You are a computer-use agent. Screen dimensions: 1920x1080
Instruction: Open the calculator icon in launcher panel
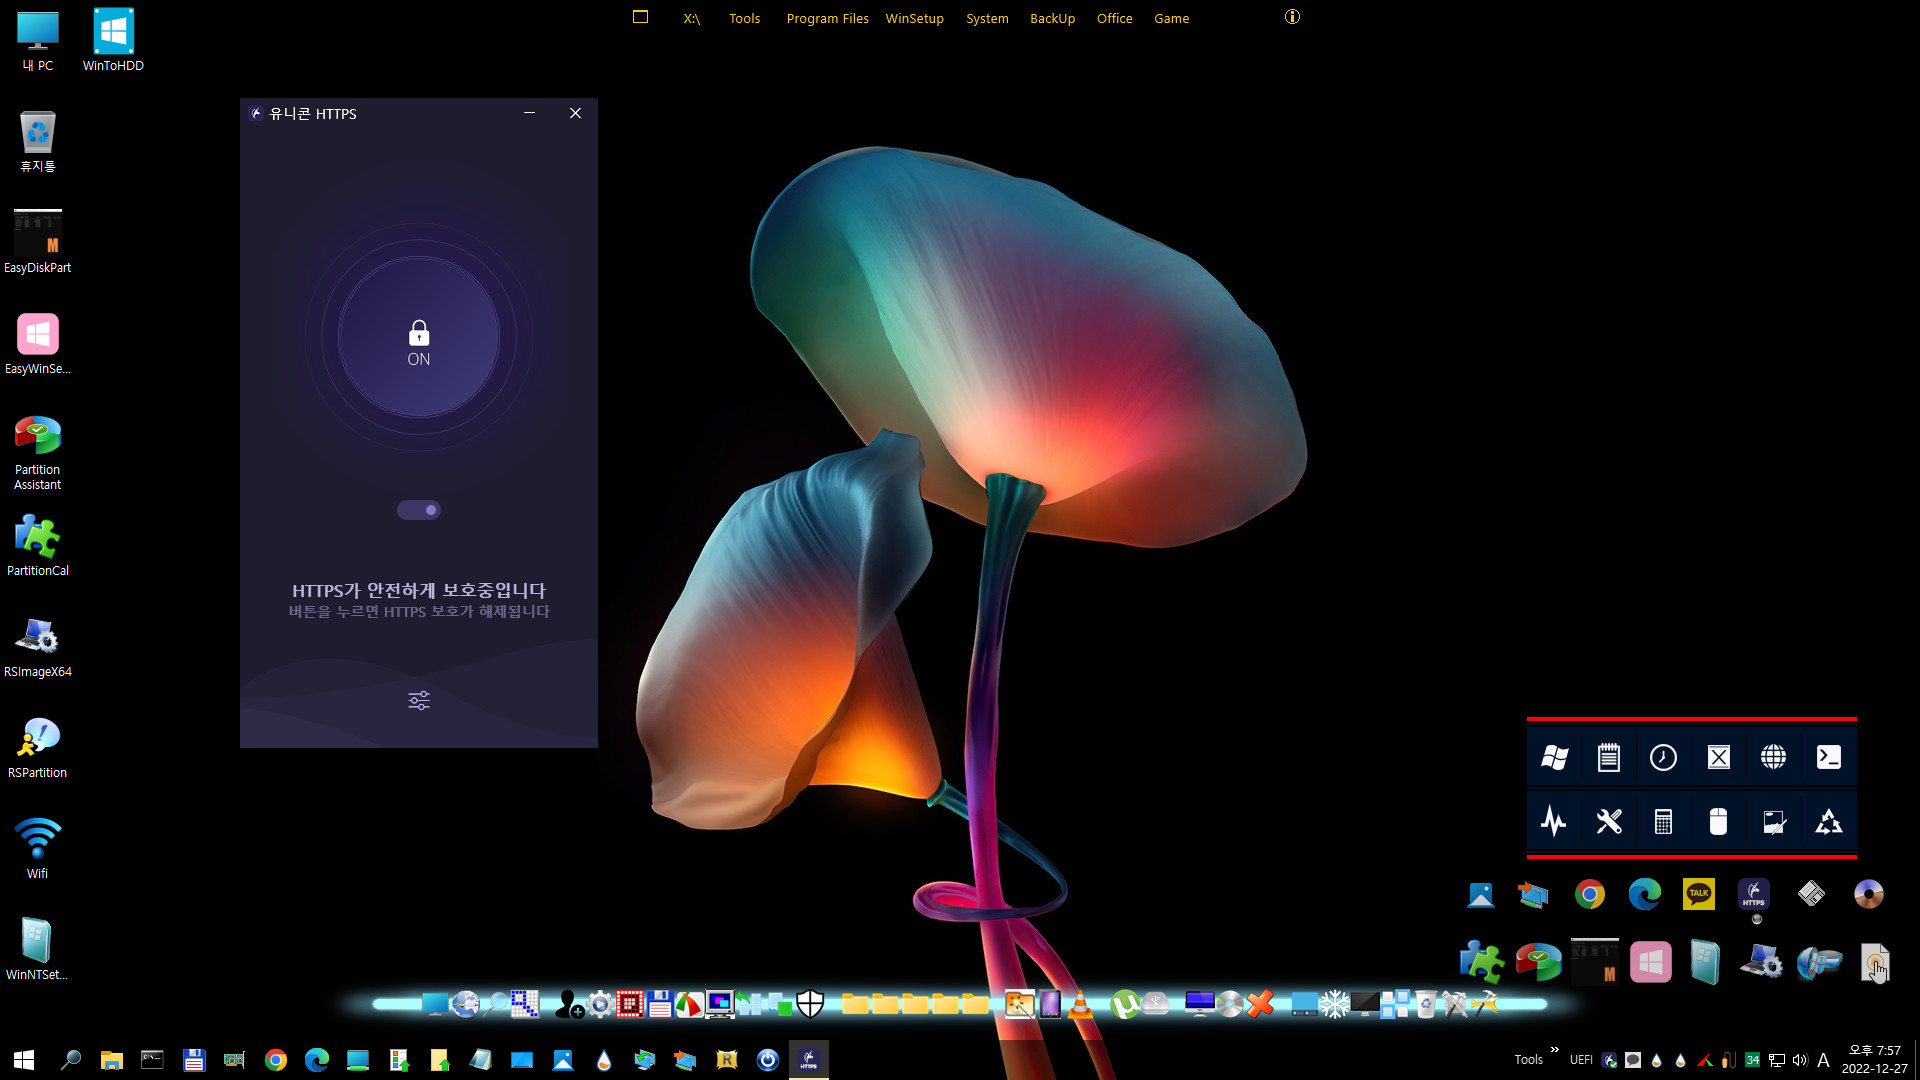coord(1663,821)
